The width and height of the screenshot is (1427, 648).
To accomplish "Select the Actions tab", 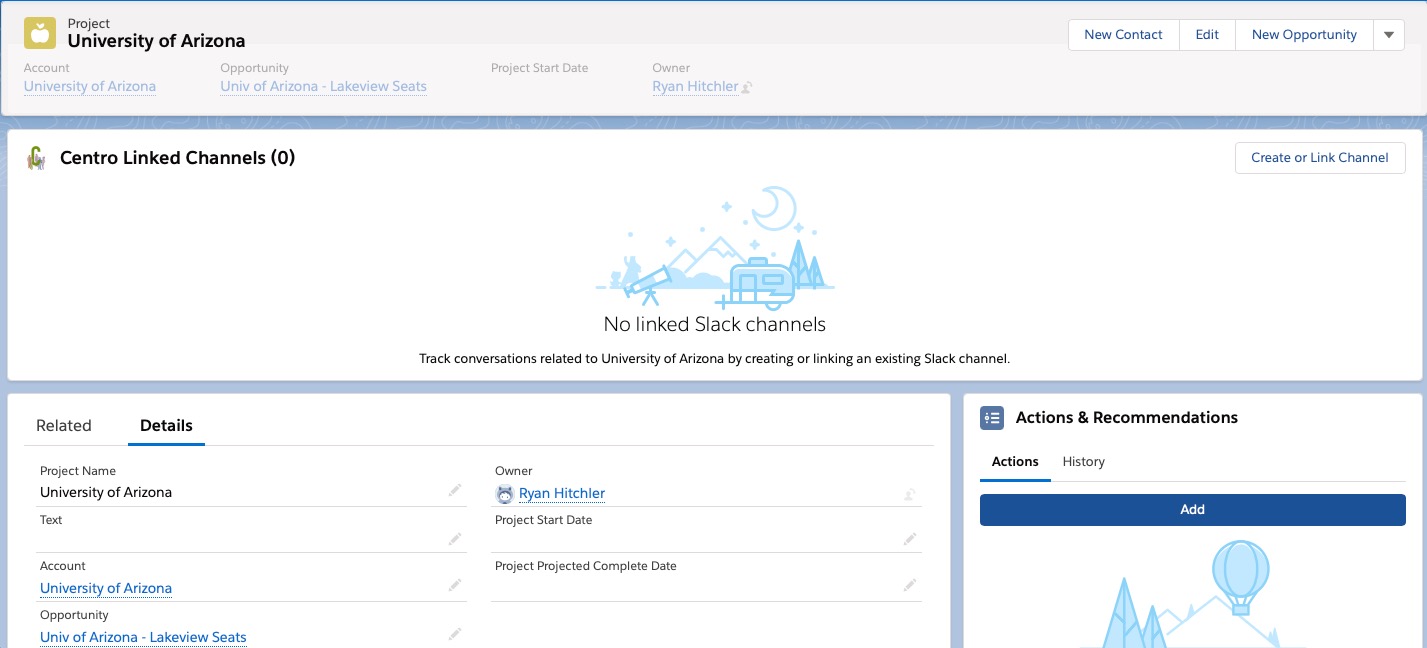I will 1015,461.
